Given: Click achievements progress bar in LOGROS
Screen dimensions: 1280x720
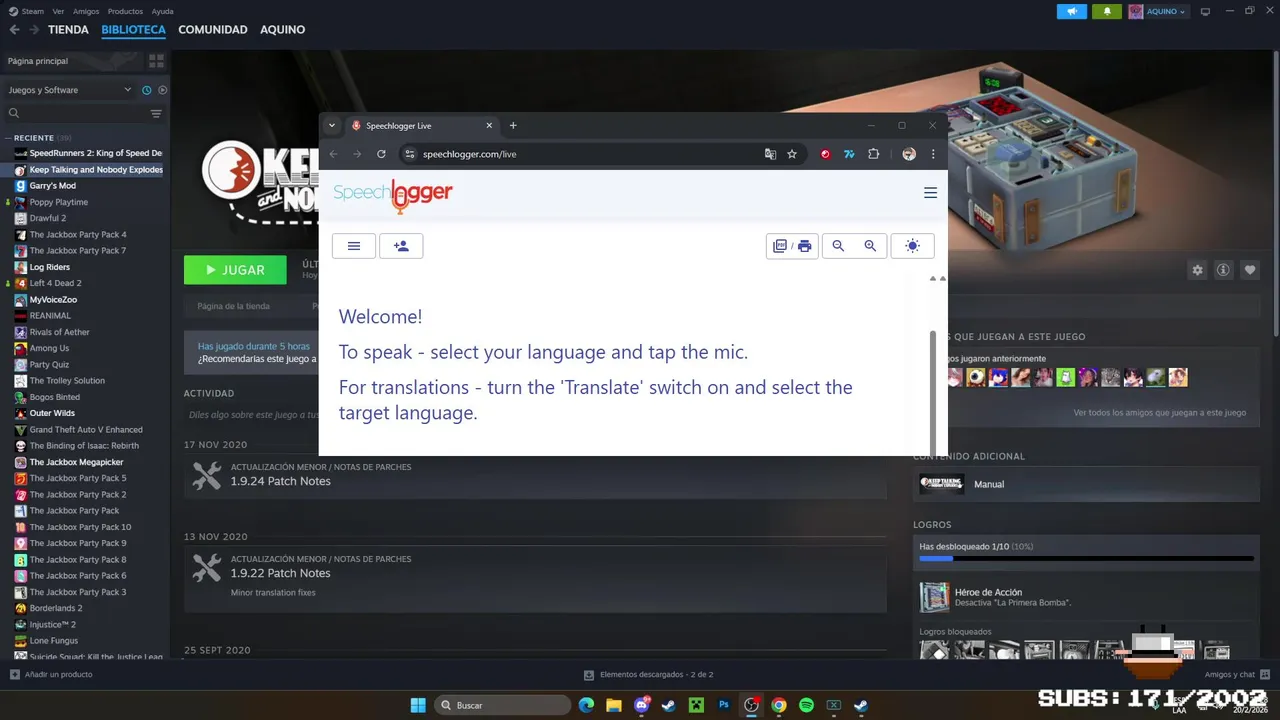Looking at the screenshot, I should coord(1086,559).
